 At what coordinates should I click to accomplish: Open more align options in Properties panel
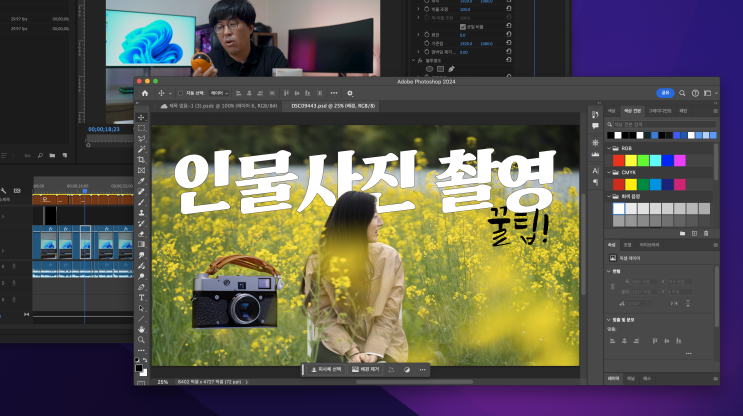(x=689, y=353)
